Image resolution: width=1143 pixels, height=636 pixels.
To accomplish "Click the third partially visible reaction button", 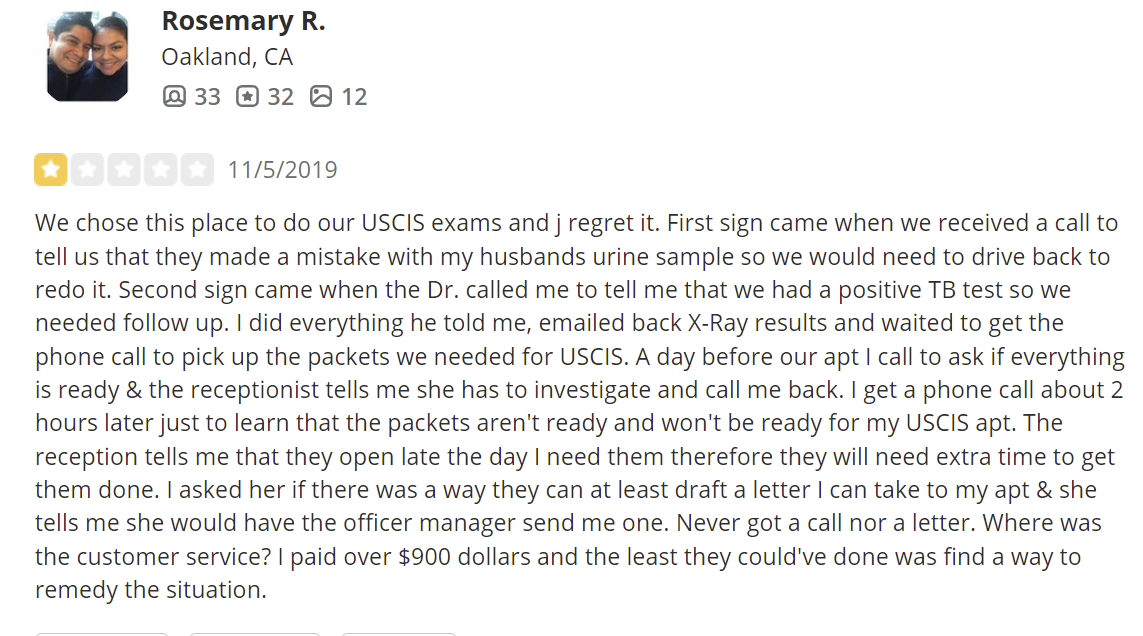I will click(399, 634).
